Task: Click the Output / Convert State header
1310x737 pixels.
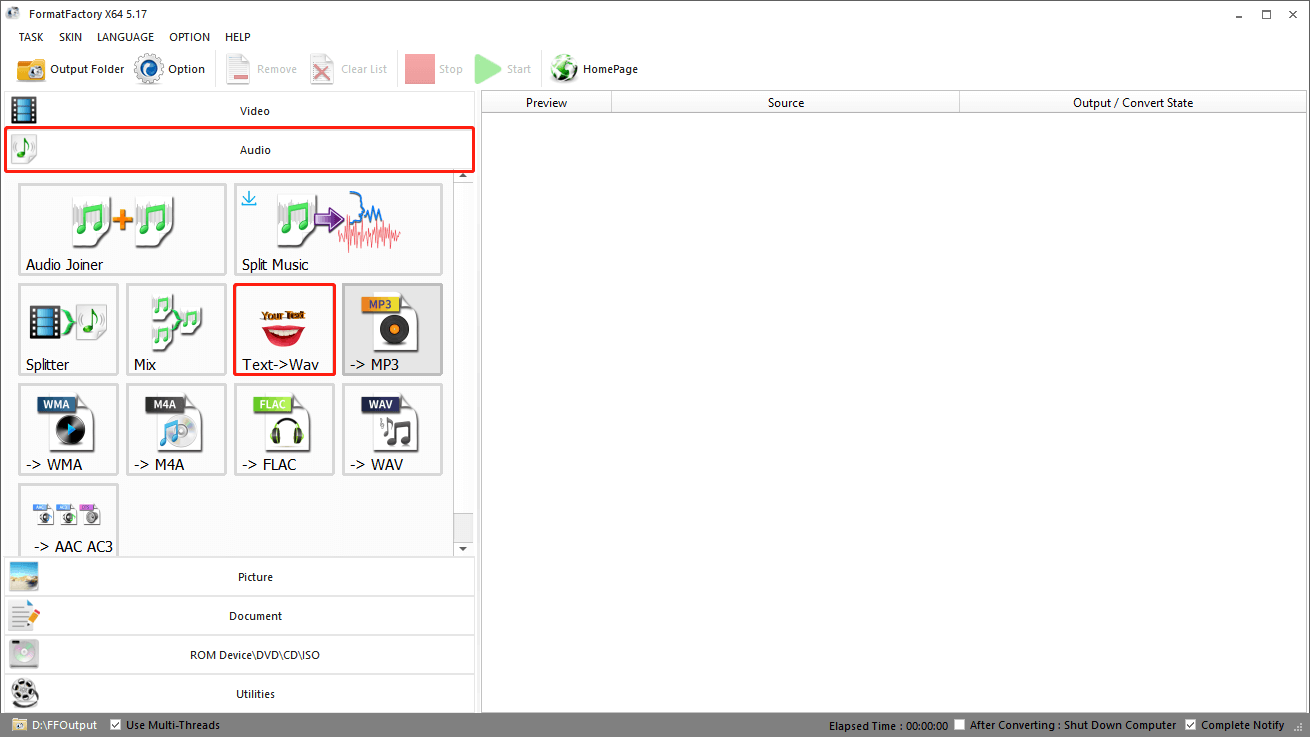Action: coord(1133,102)
